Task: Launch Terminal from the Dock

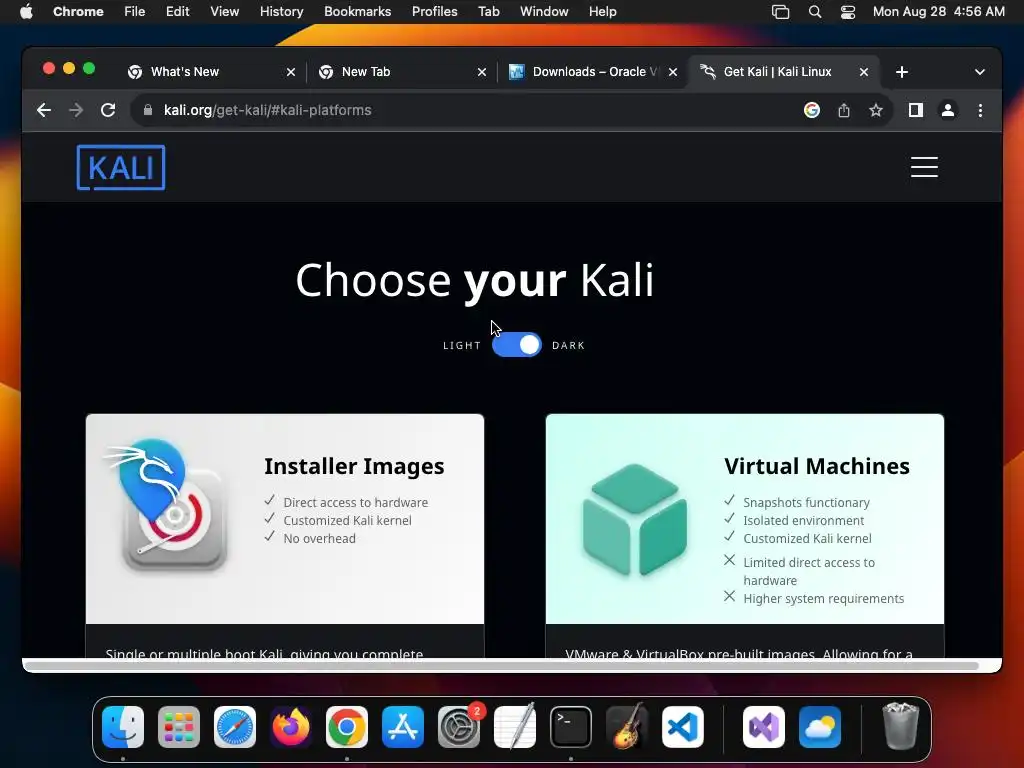Action: click(571, 727)
